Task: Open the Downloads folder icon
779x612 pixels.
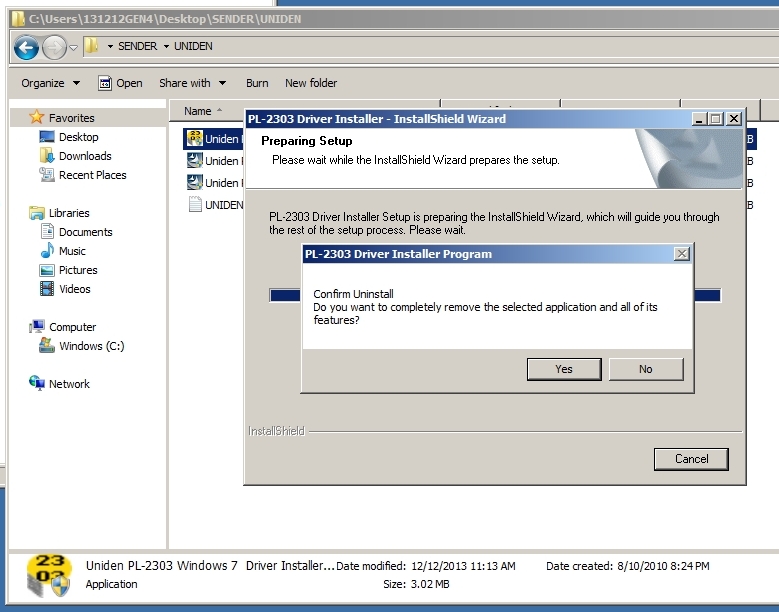Action: click(x=47, y=156)
